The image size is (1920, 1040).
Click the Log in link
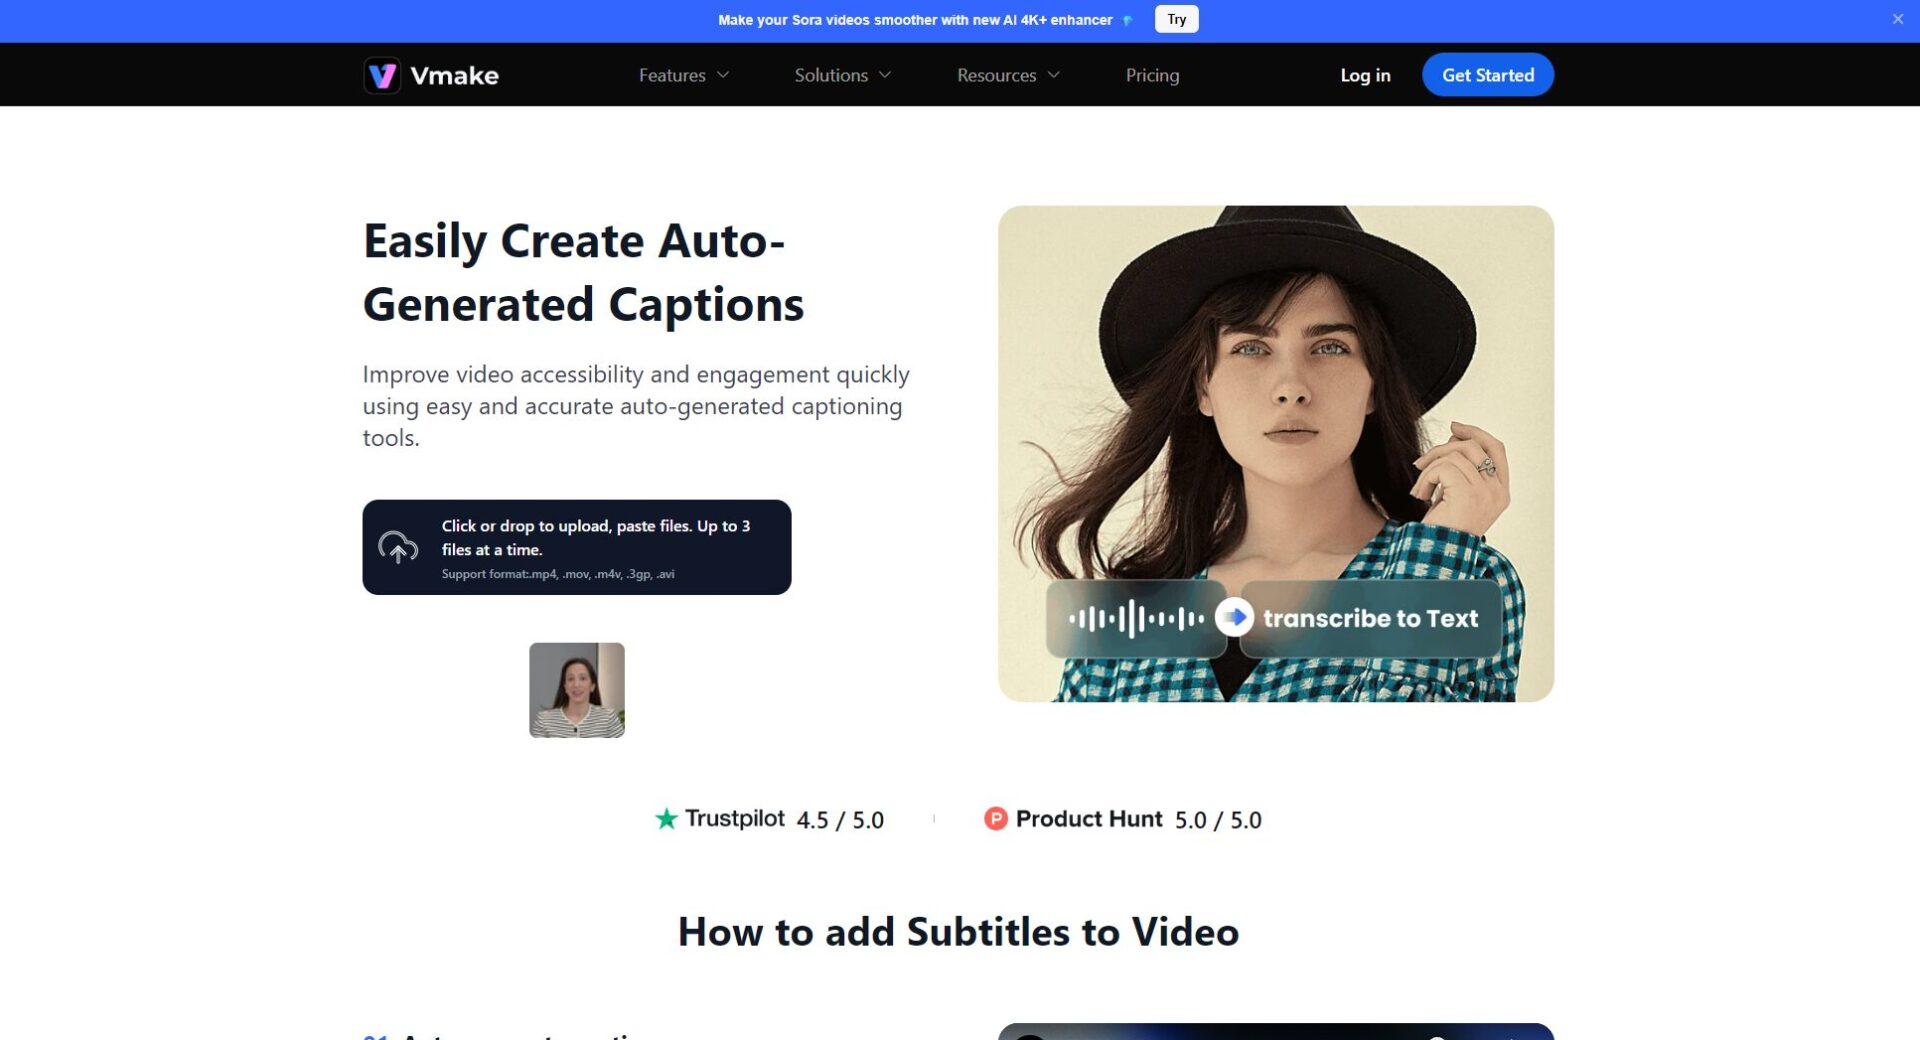tap(1365, 75)
